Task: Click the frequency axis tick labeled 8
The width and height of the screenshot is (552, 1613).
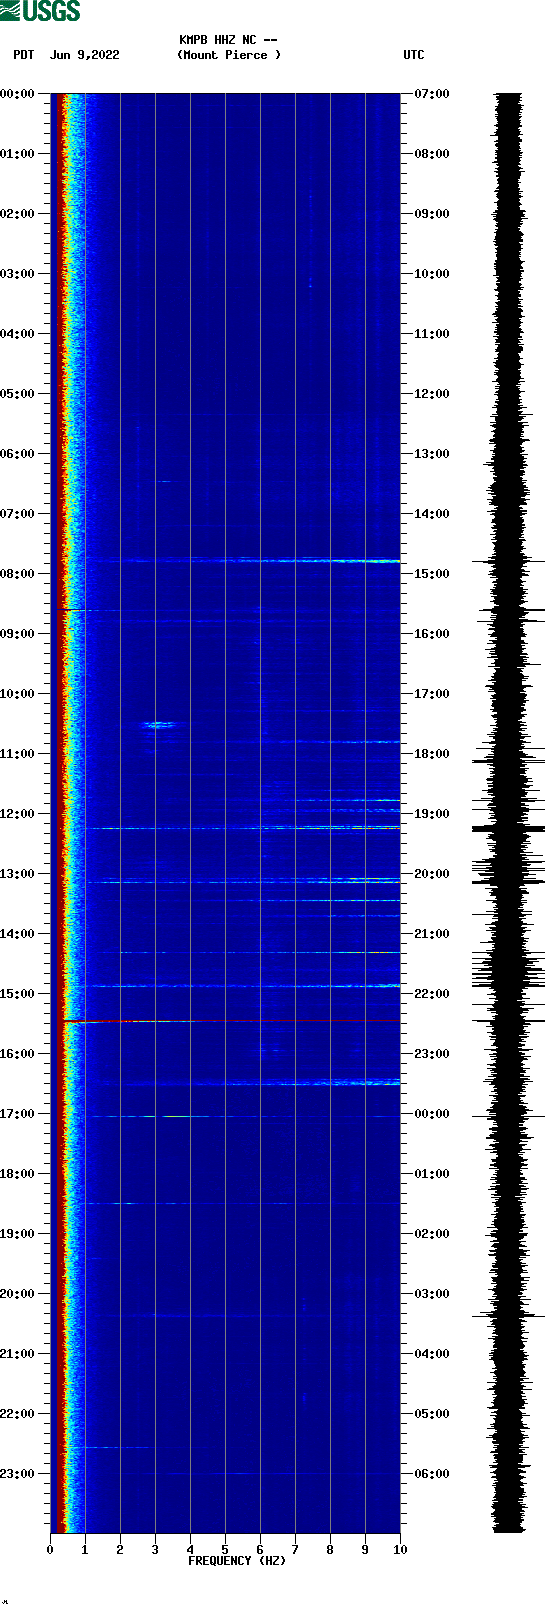Action: pyautogui.click(x=330, y=1550)
